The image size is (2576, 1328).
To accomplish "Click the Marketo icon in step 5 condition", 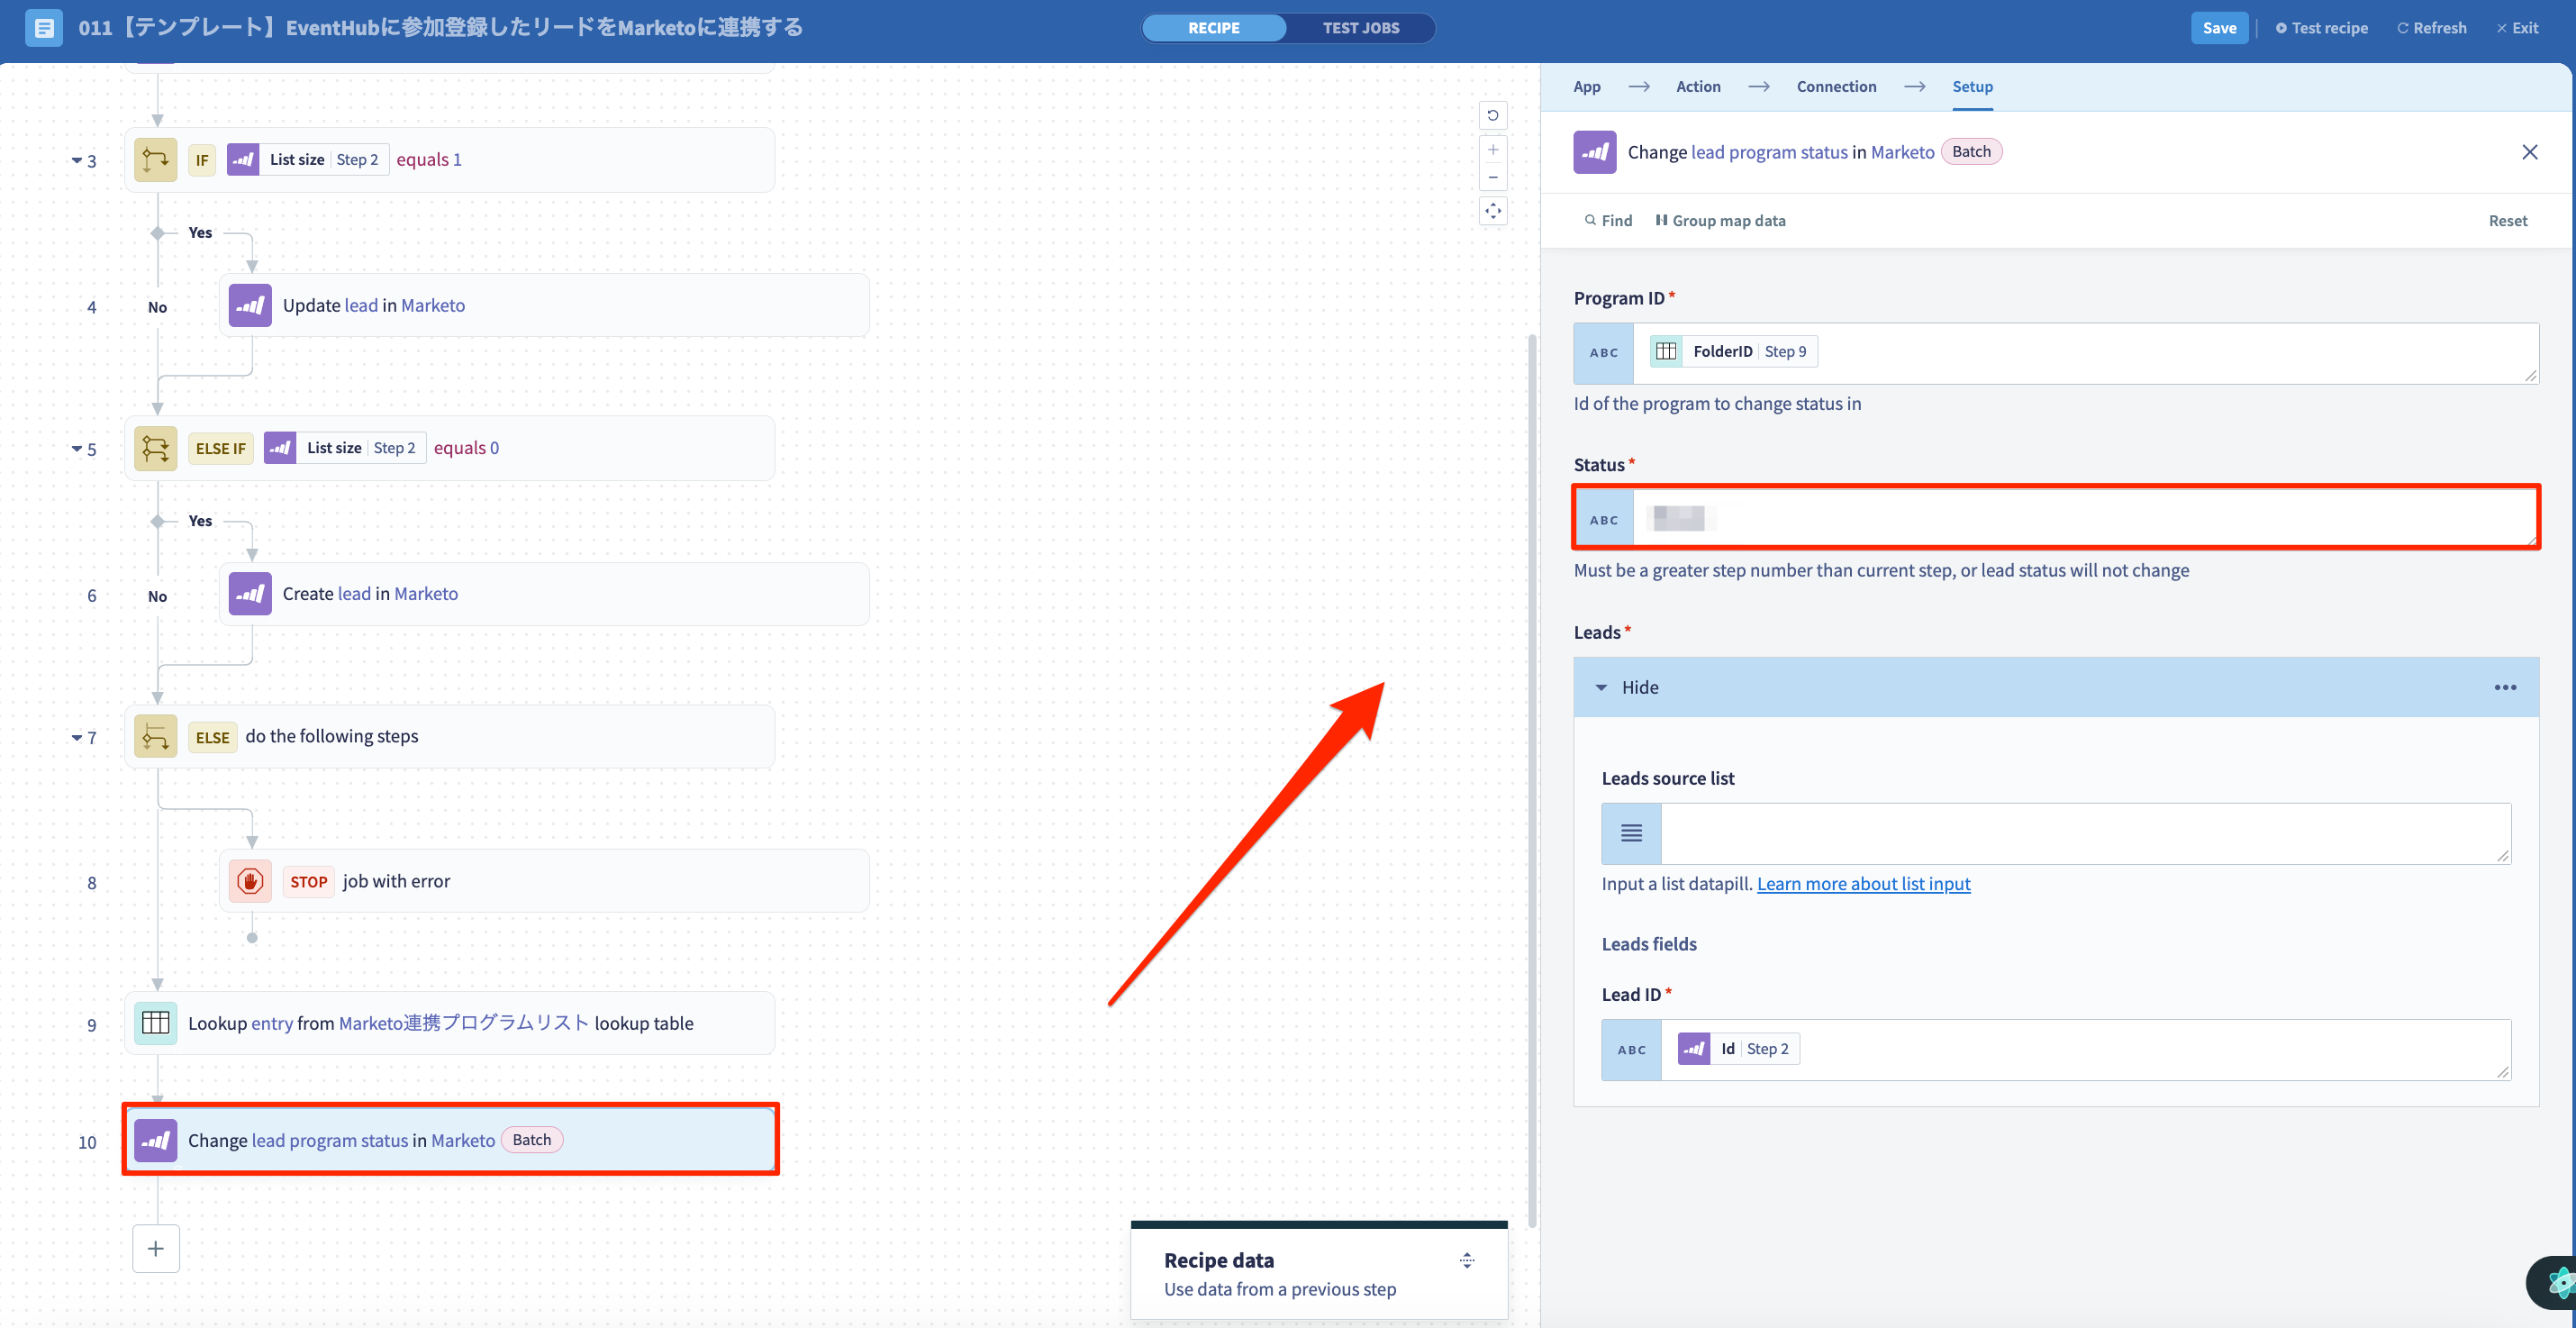I will 280,448.
